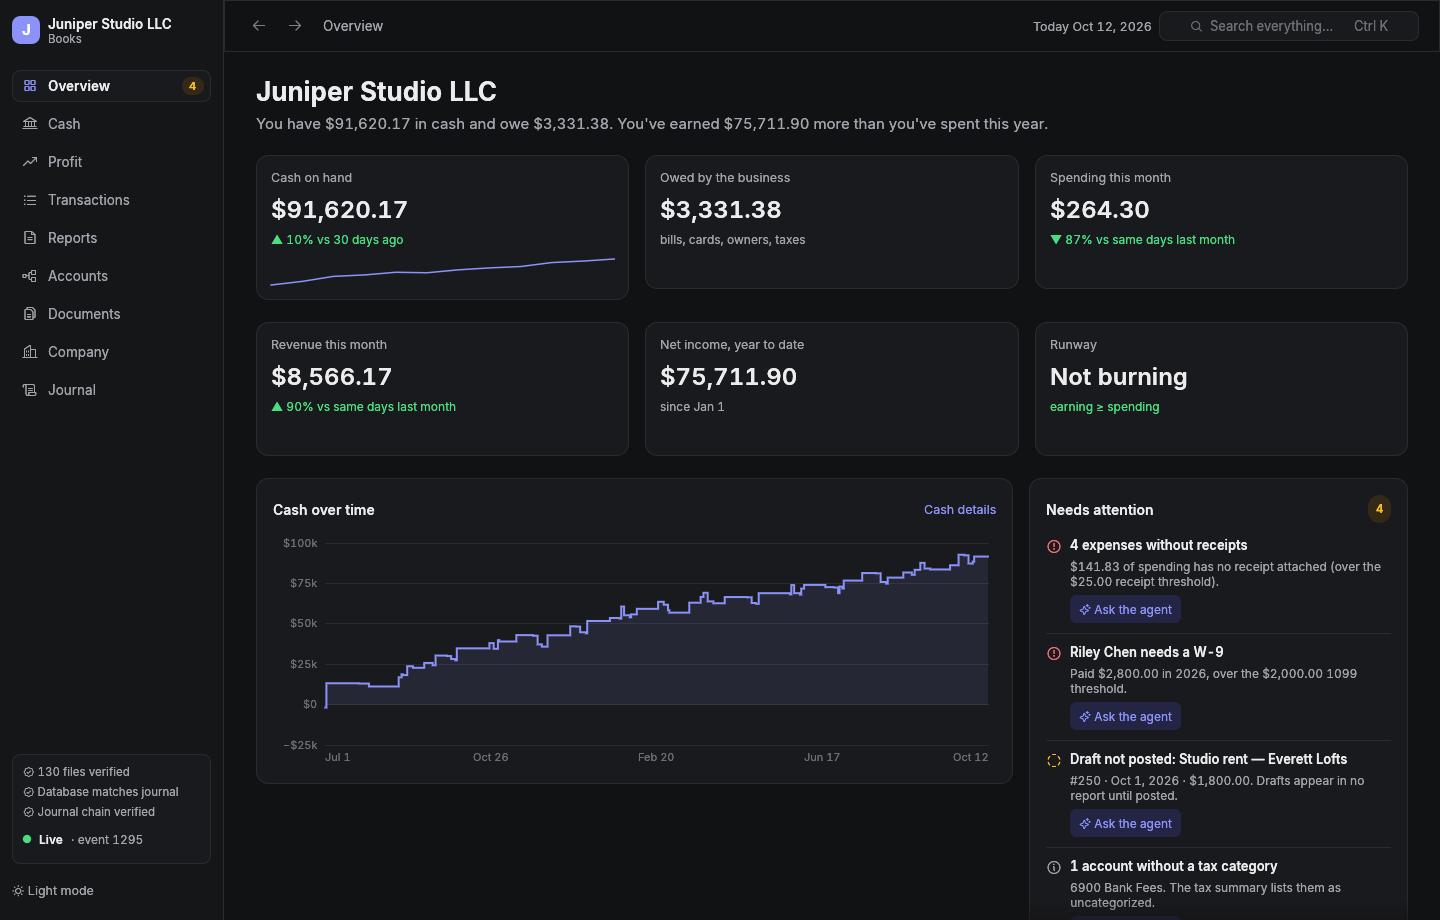Click the 'earning ≥ spending' runway text

1105,407
